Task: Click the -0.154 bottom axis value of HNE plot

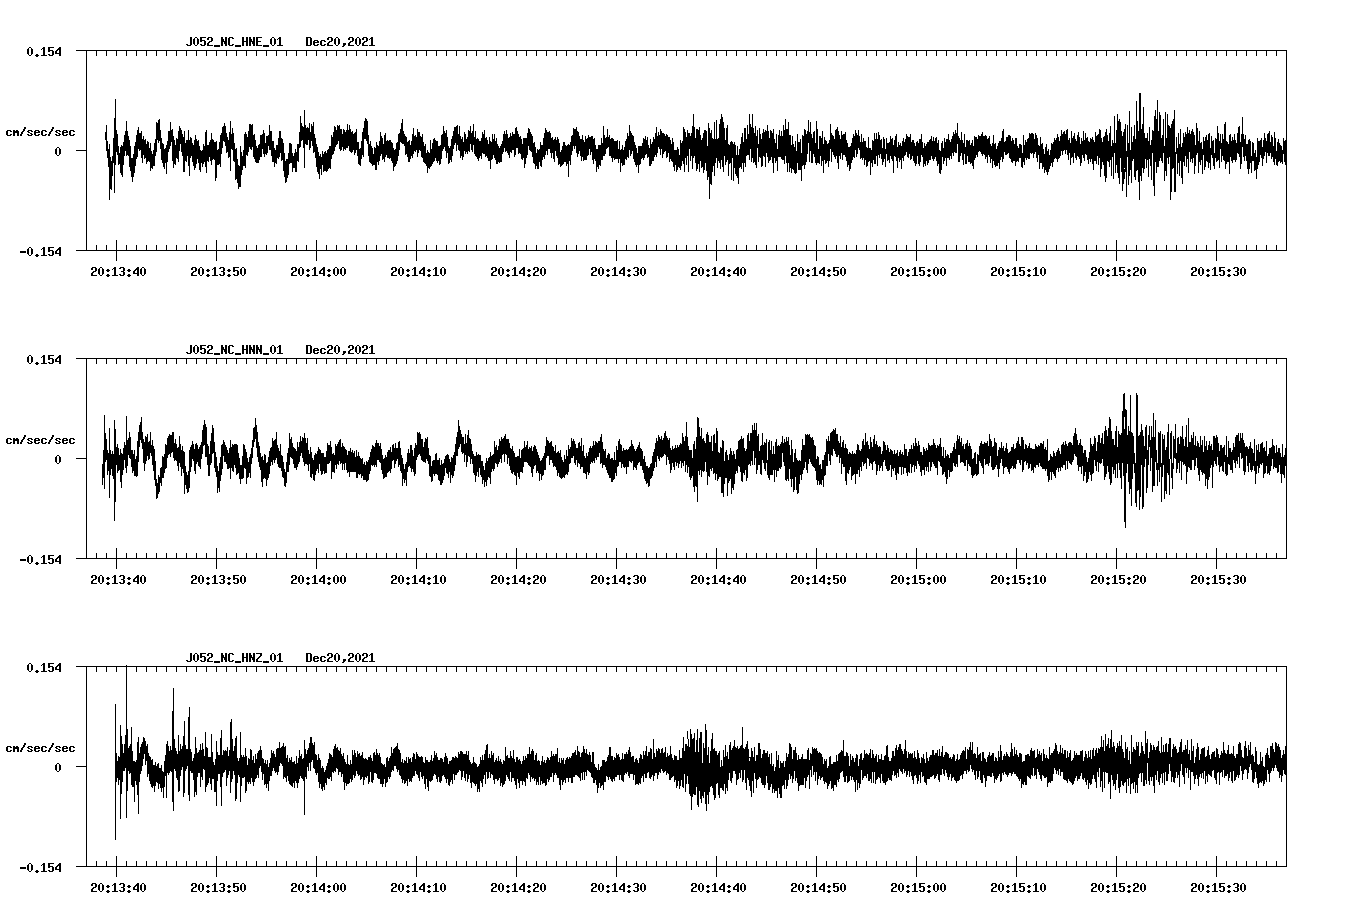Action: (40, 252)
